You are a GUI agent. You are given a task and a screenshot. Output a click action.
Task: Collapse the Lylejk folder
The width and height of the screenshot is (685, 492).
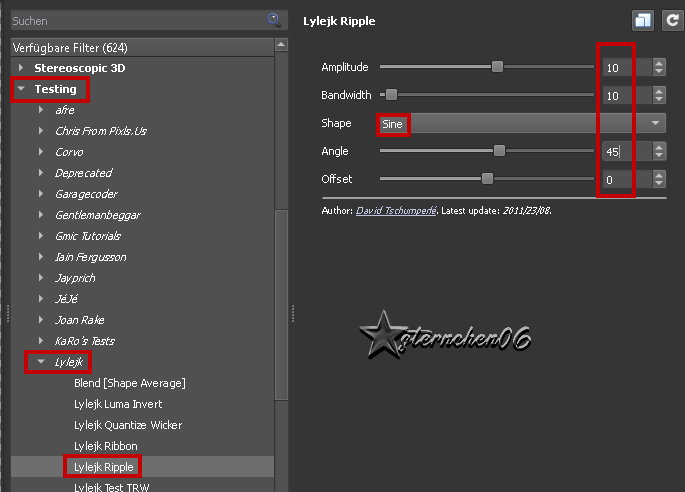coord(41,362)
